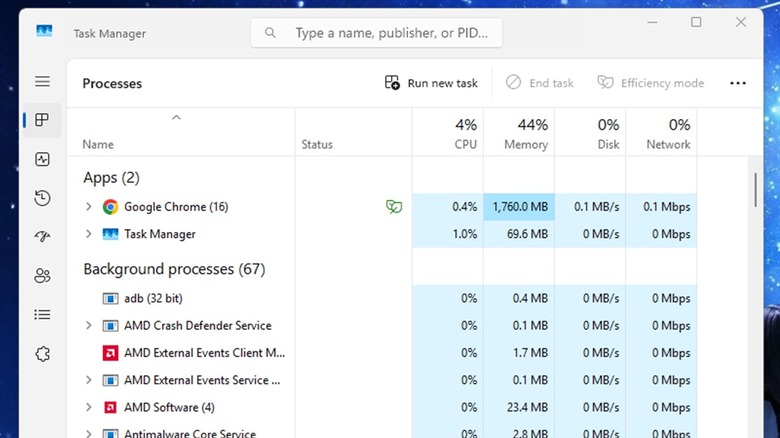Image resolution: width=780 pixels, height=438 pixels.
Task: Open the three-dots more options menu
Action: point(738,83)
